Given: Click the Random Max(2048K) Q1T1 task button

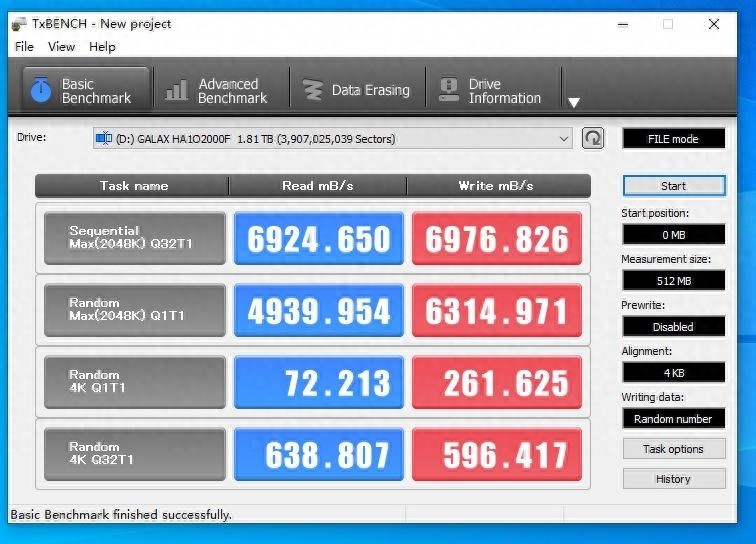Looking at the screenshot, I should click(135, 310).
